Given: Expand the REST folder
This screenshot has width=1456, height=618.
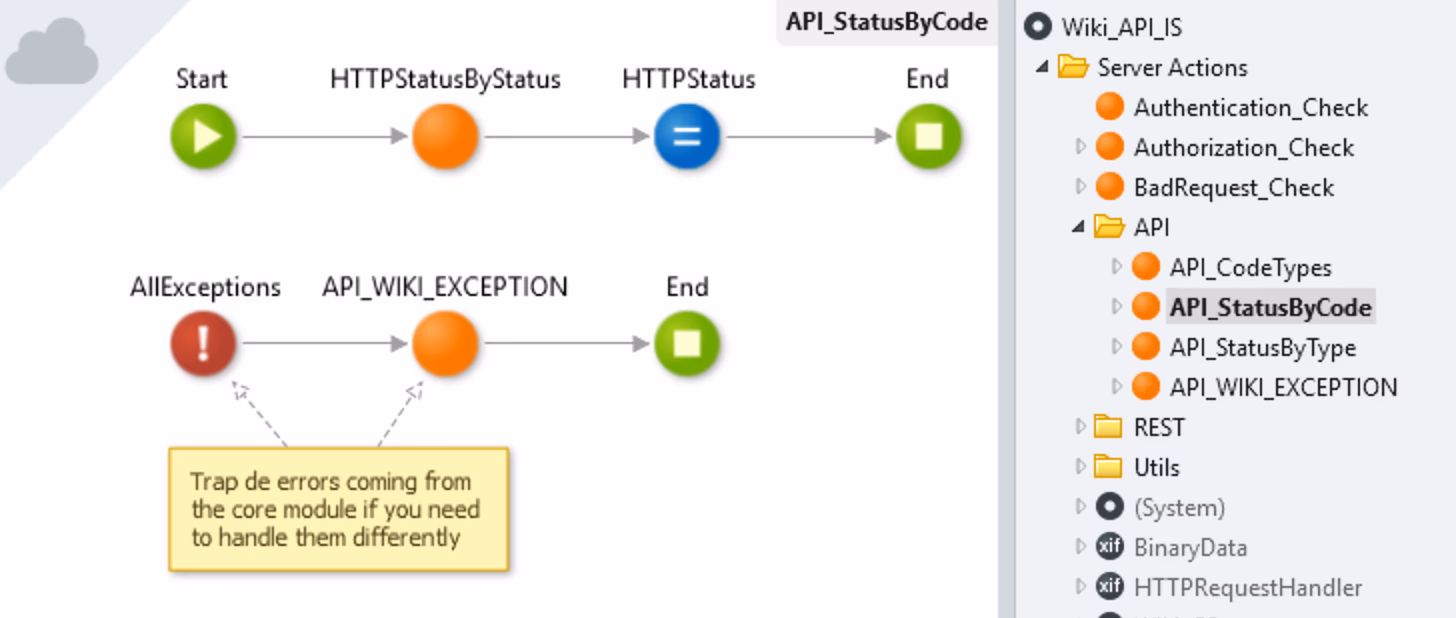Looking at the screenshot, I should coord(1080,427).
